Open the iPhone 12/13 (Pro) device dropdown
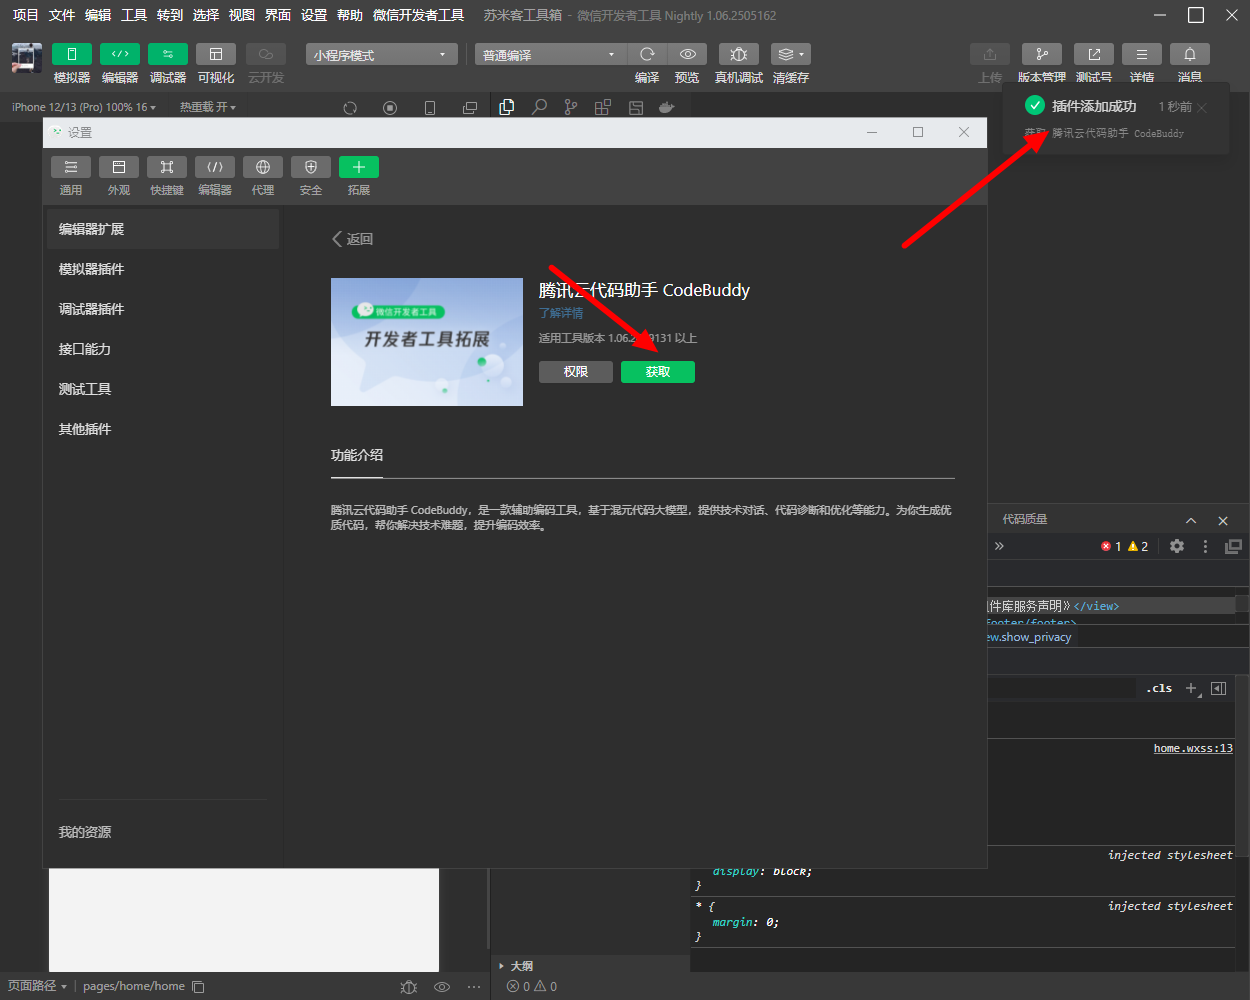The width and height of the screenshot is (1250, 1000). 84,107
